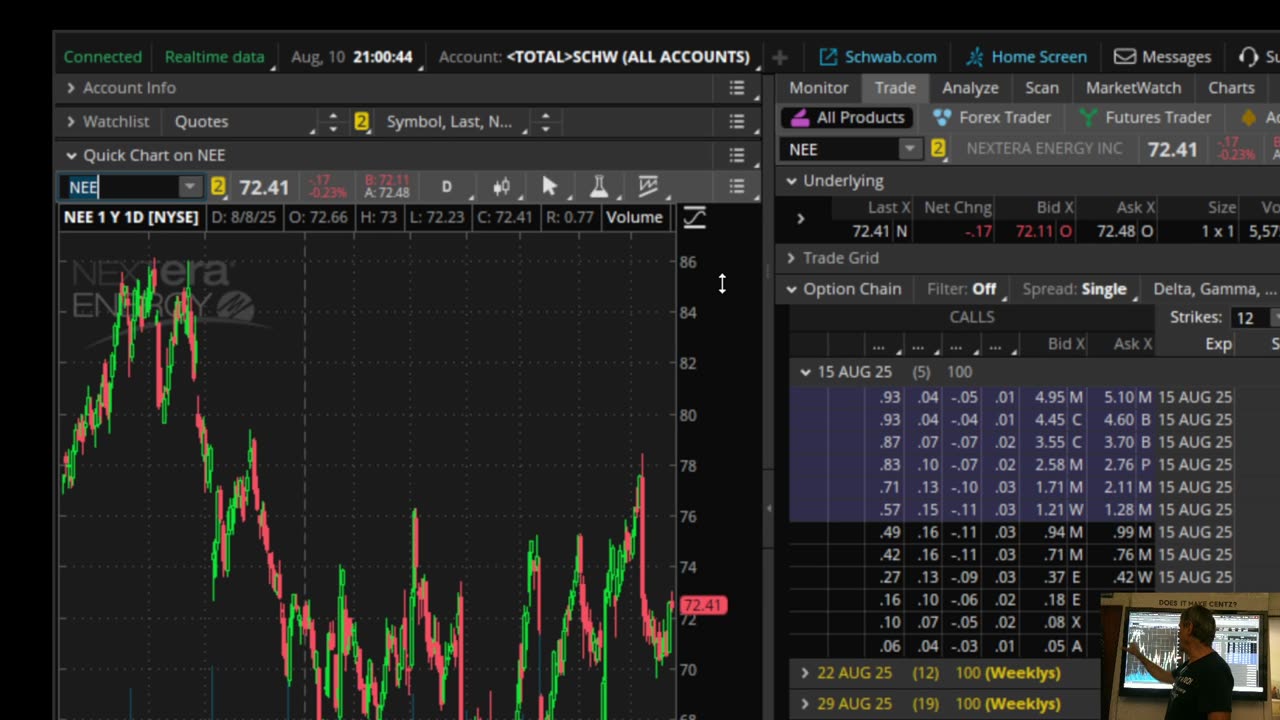This screenshot has width=1280, height=720.
Task: Open the Watchlist panel menu icon
Action: (737, 122)
